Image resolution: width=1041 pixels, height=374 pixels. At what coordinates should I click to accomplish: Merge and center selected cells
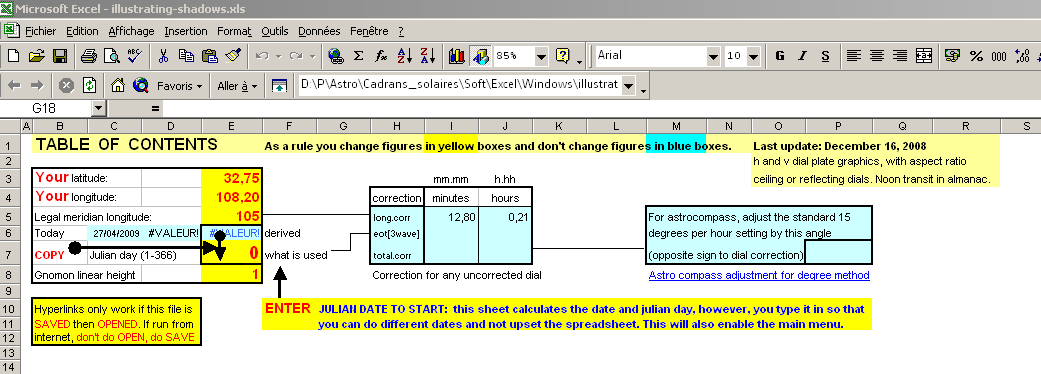(923, 56)
